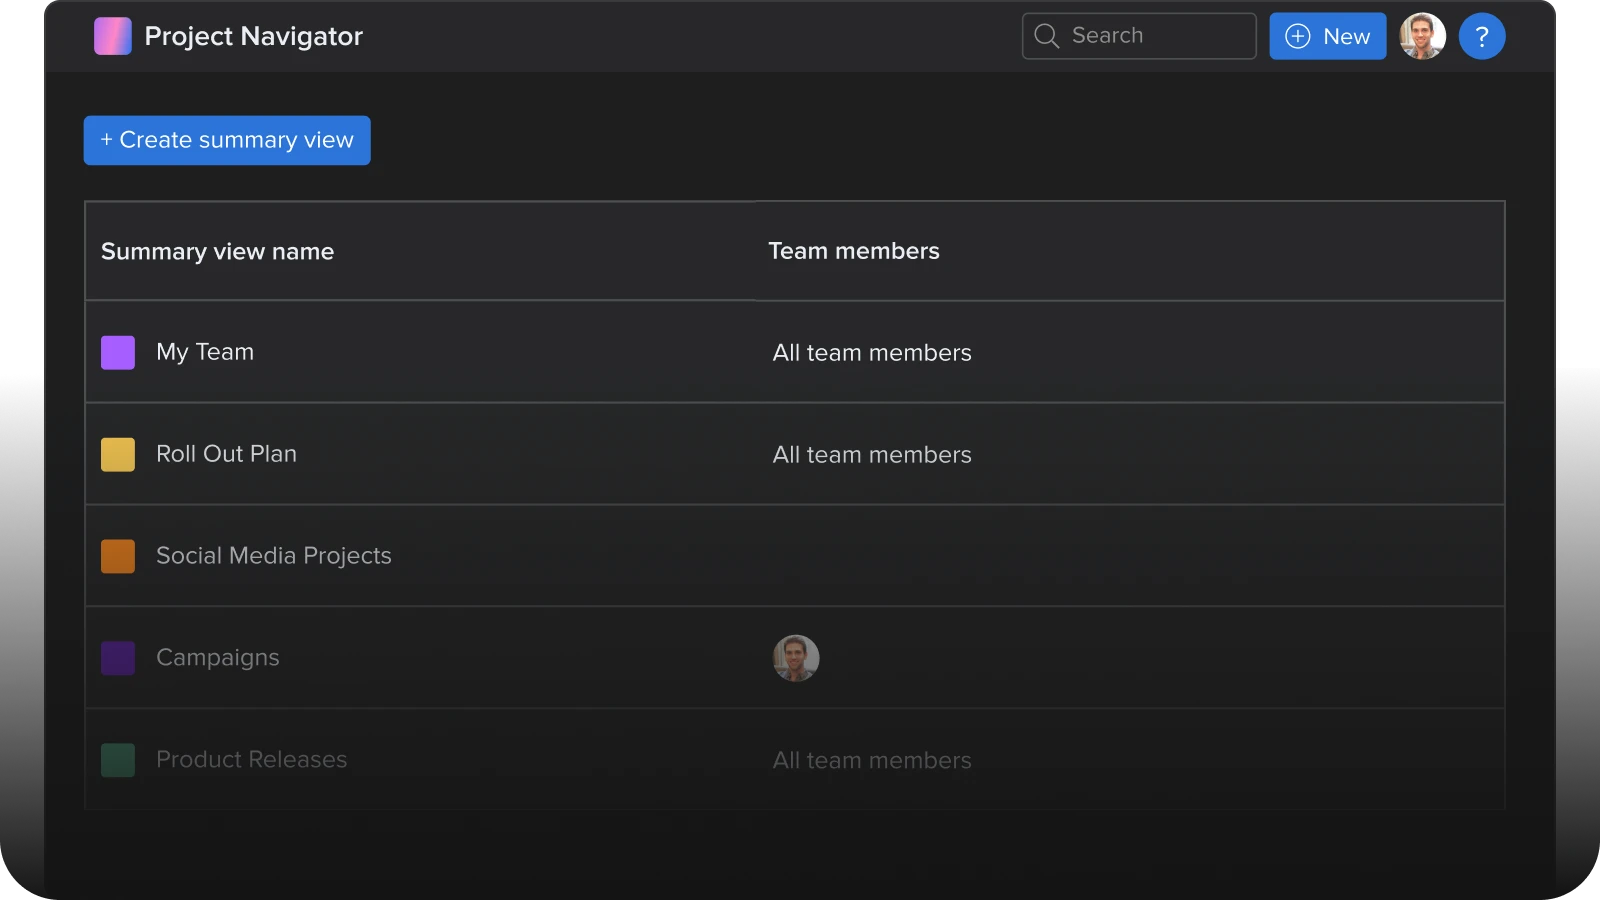Click the Team members column header
The image size is (1600, 900).
[853, 251]
